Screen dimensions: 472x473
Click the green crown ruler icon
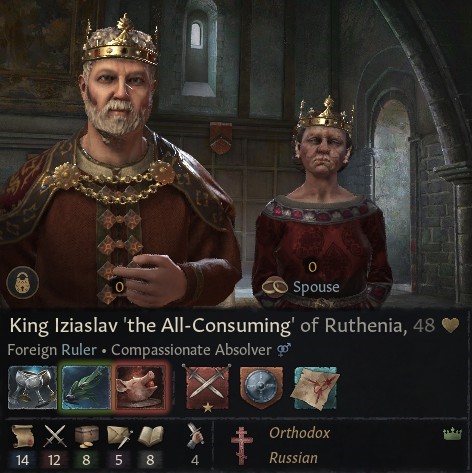click(x=452, y=434)
